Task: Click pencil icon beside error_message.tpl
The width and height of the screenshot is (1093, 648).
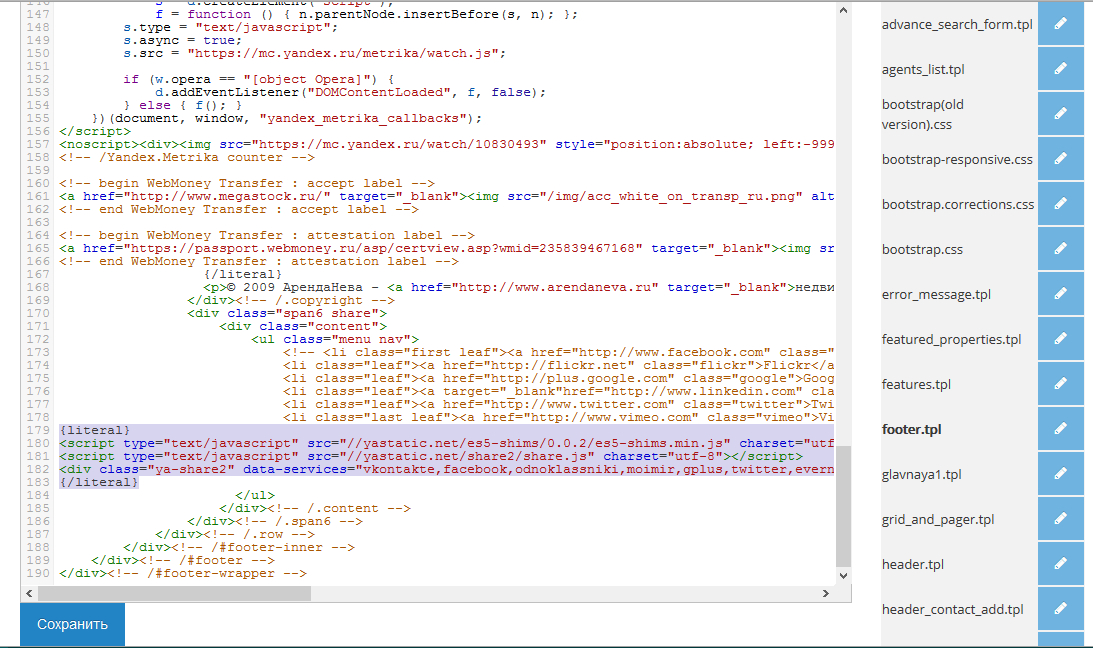Action: click(1060, 294)
